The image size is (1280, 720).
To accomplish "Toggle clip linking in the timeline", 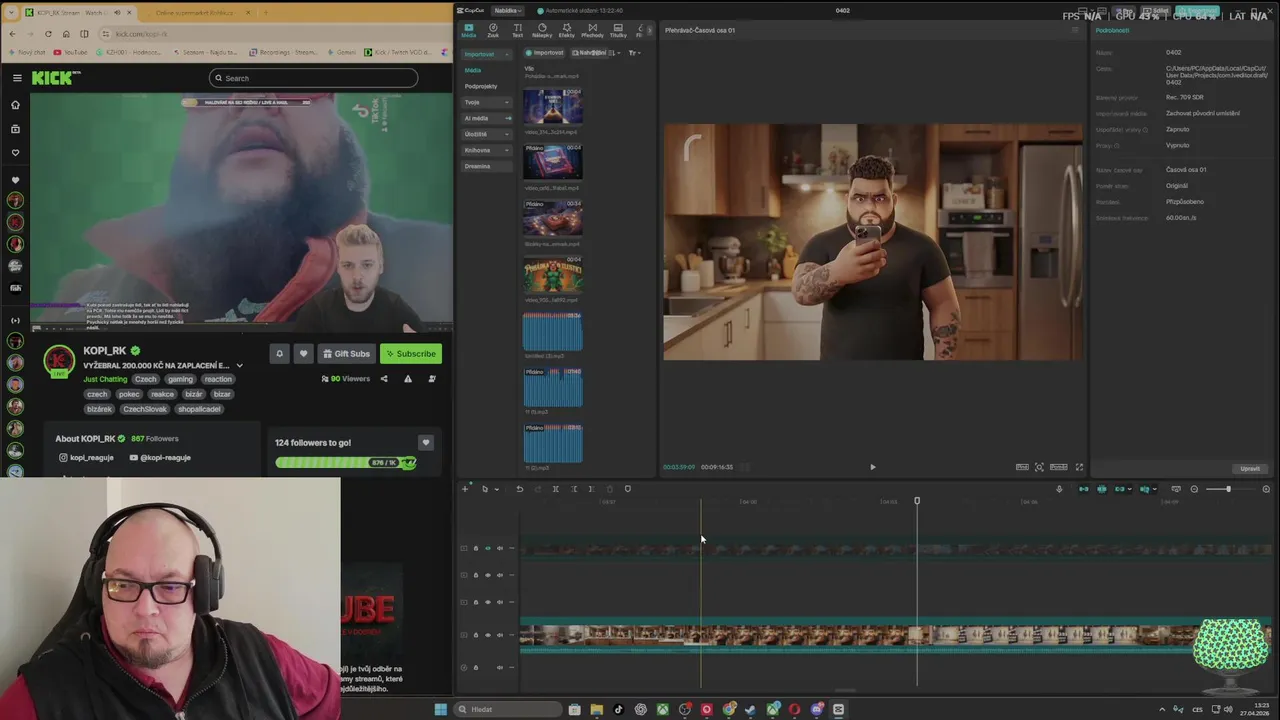I will pos(1121,489).
